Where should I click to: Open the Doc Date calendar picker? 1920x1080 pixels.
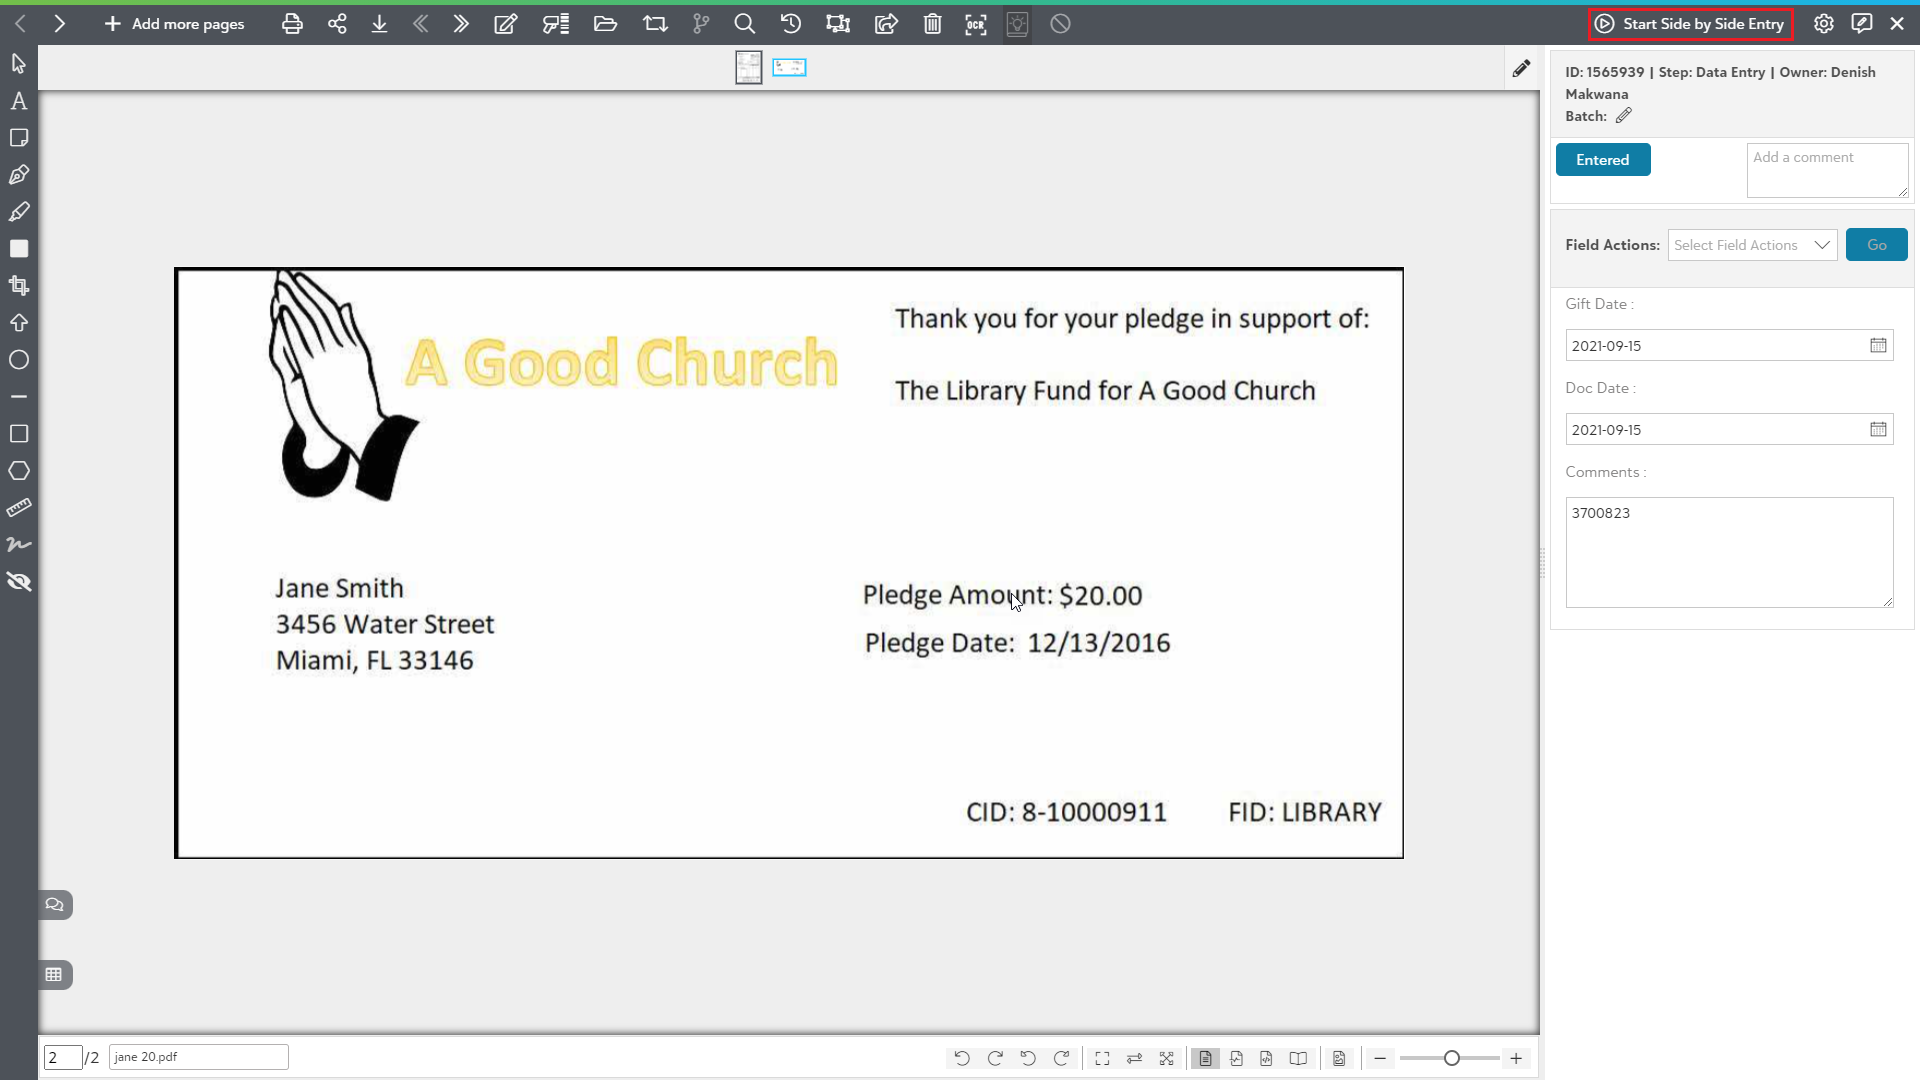1878,429
